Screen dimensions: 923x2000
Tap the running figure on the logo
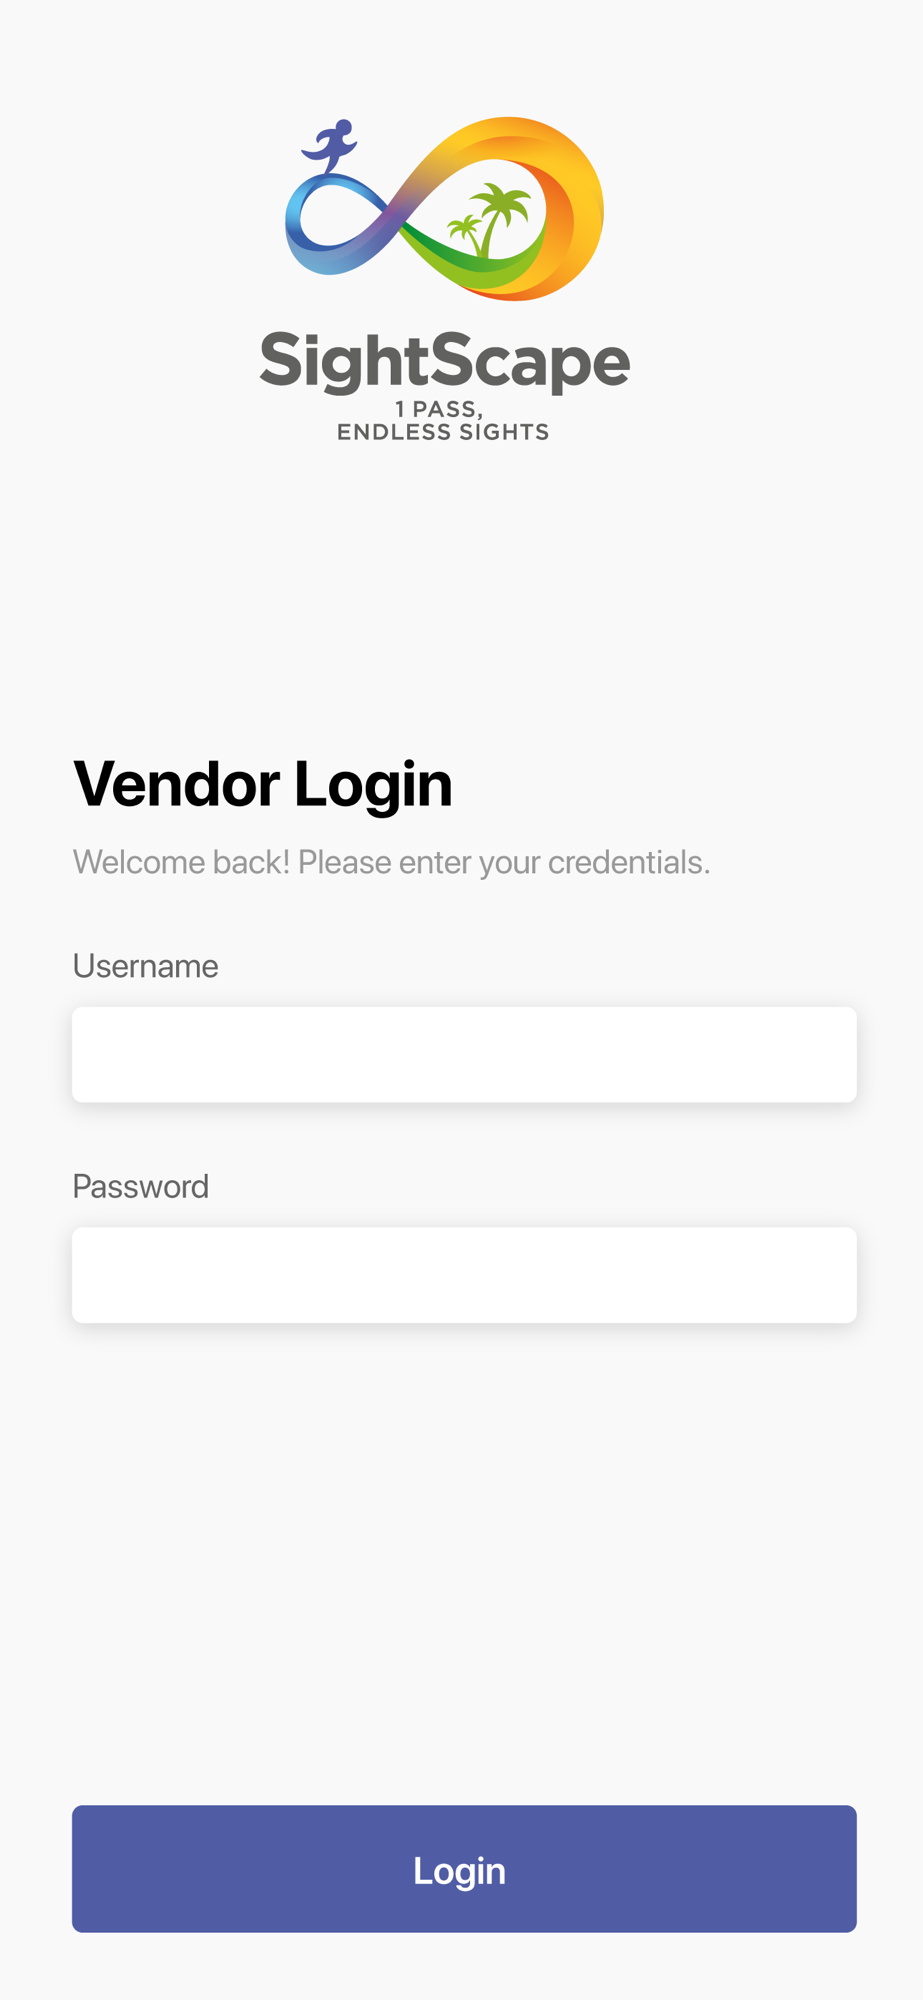330,146
